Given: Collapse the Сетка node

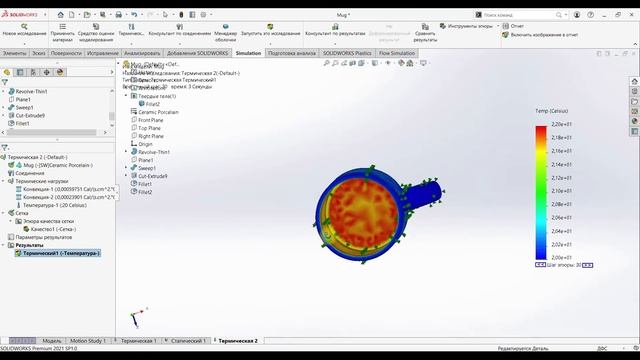Looking at the screenshot, I should 4,213.
